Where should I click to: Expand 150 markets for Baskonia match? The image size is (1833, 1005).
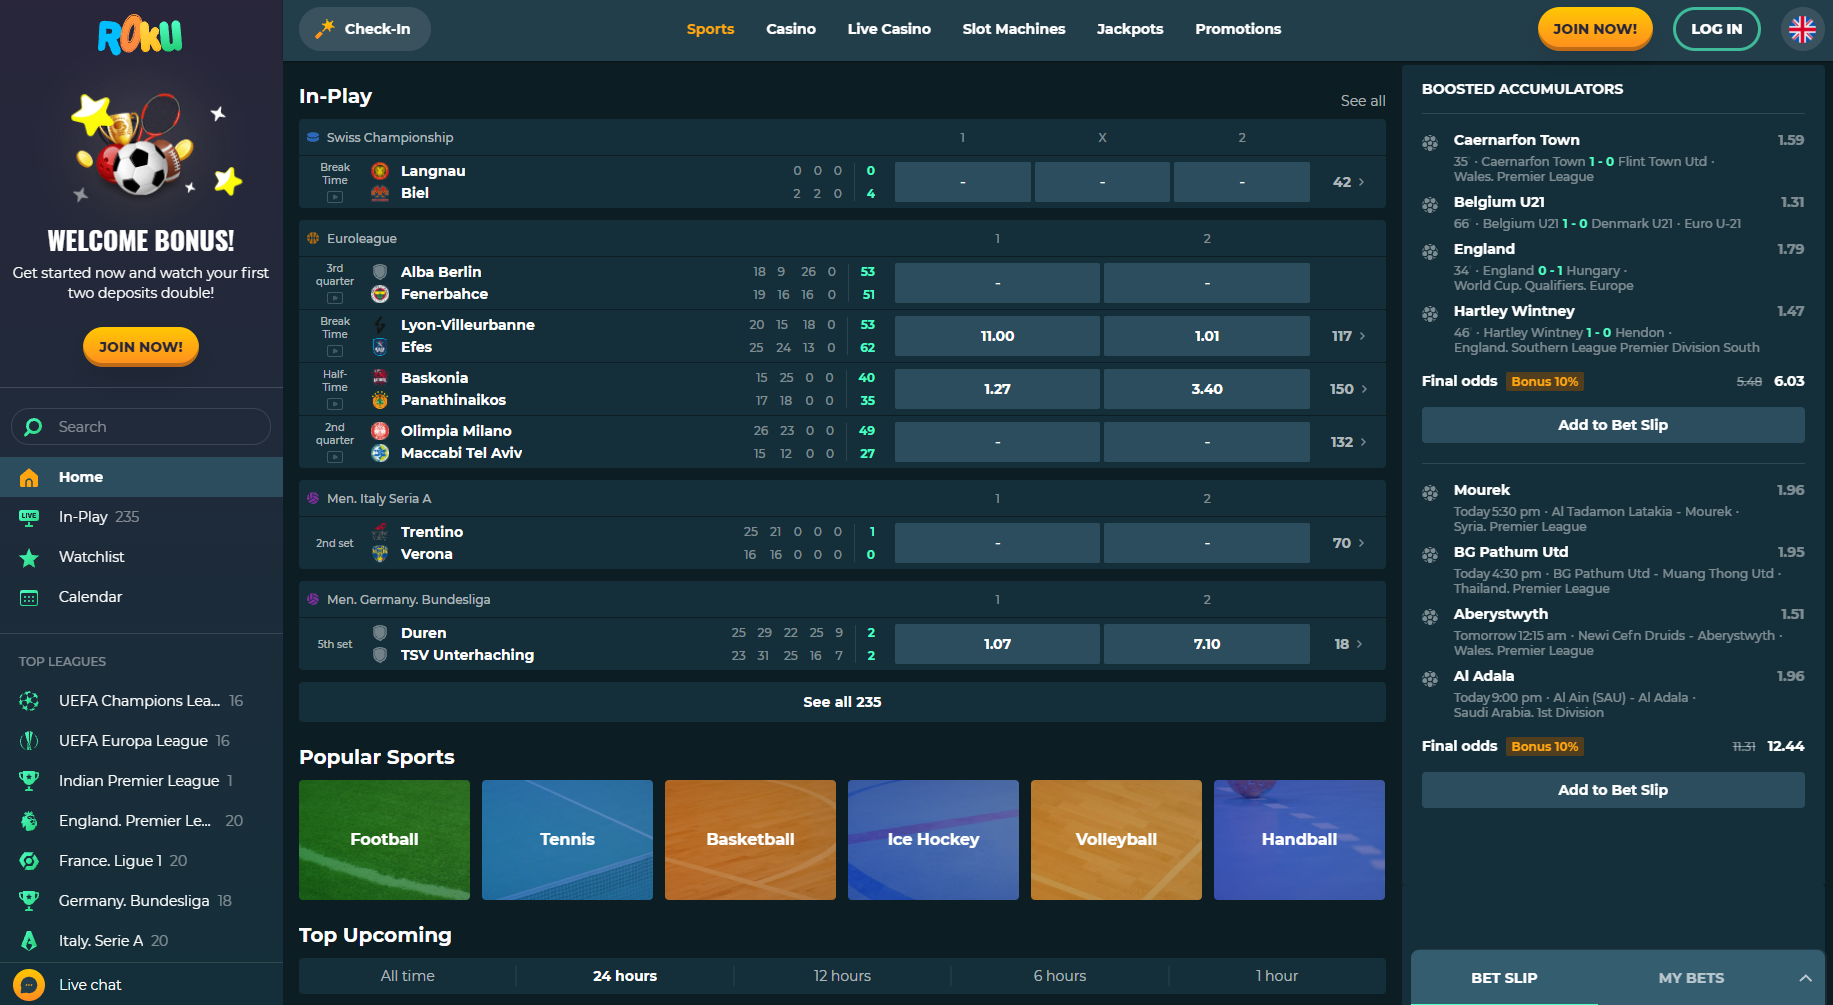click(x=1348, y=389)
